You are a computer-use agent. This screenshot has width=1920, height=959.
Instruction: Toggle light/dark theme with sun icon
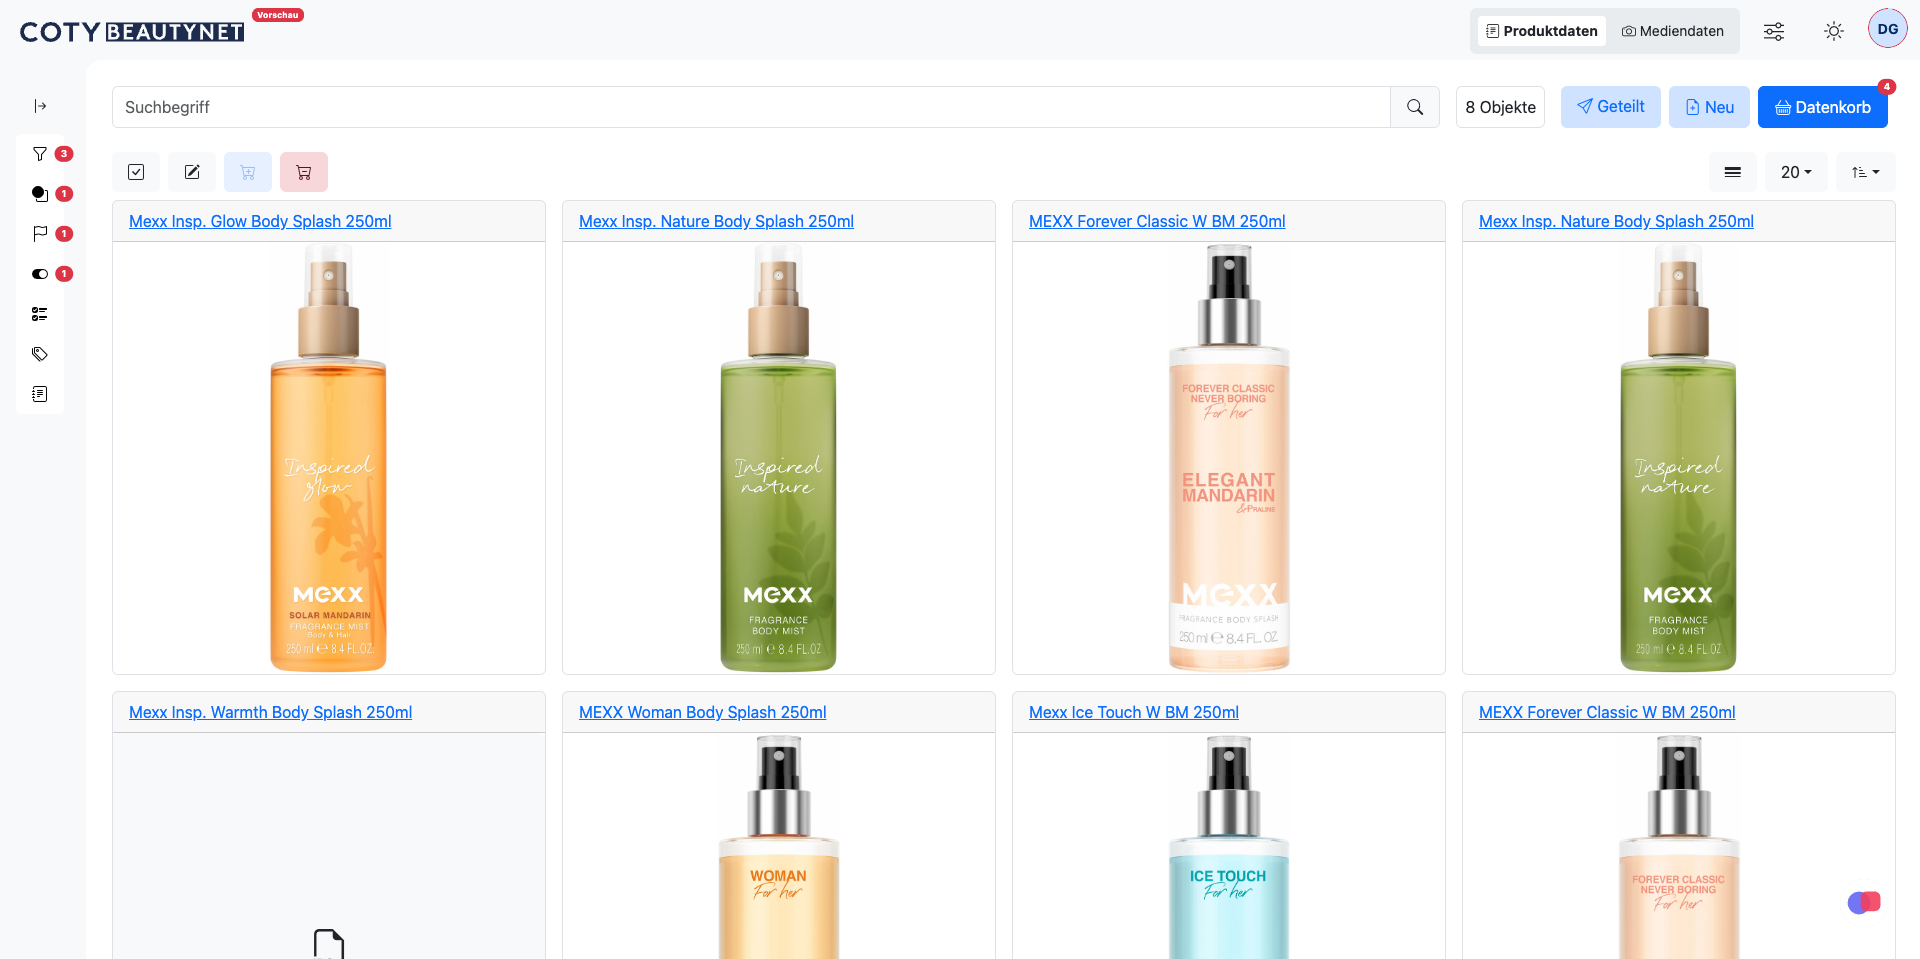pyautogui.click(x=1834, y=31)
